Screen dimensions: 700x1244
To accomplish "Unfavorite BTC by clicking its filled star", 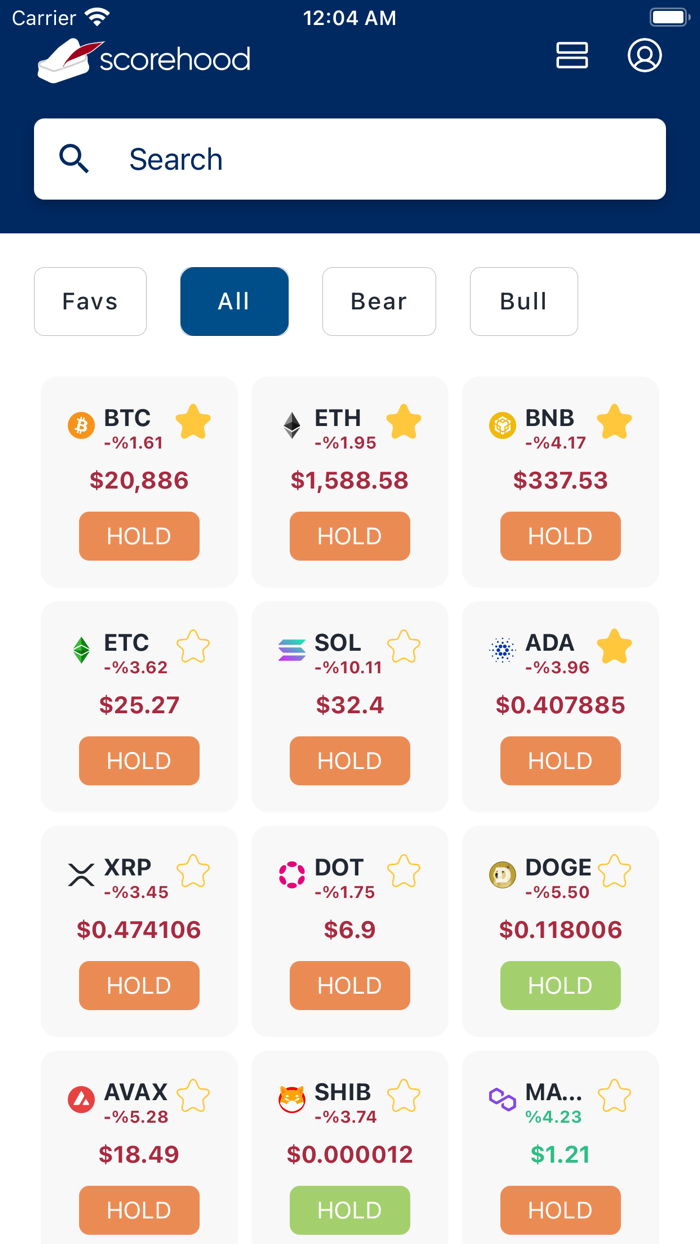I will (192, 422).
